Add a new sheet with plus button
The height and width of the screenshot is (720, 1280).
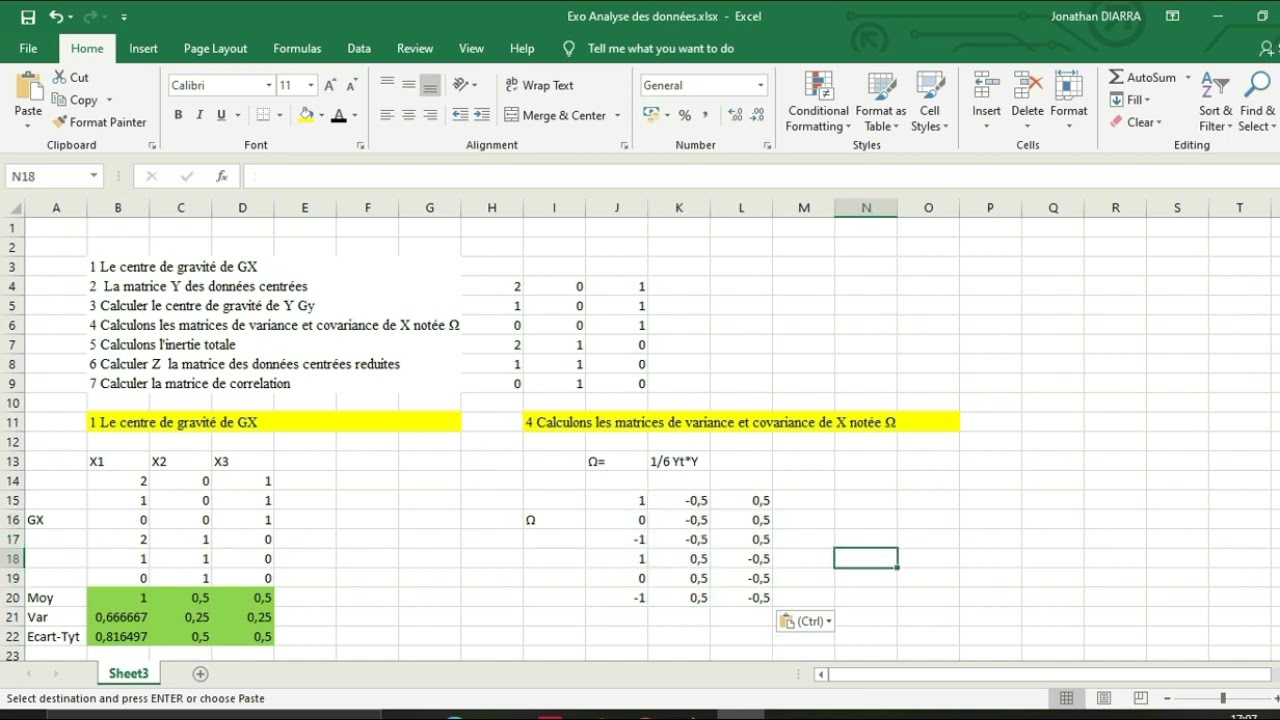click(200, 674)
